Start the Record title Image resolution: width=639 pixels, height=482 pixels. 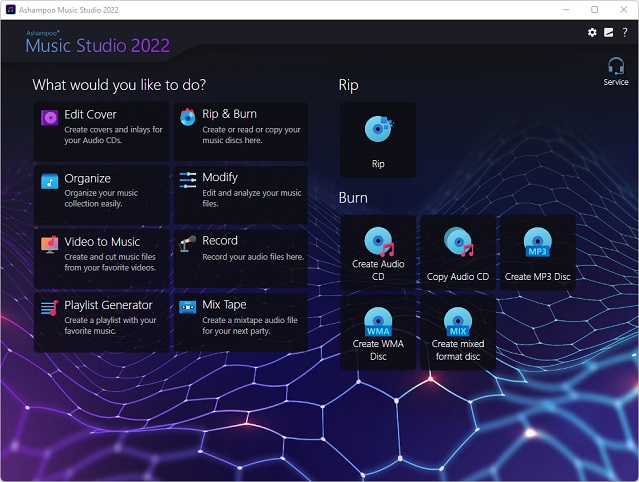pyautogui.click(x=220, y=240)
